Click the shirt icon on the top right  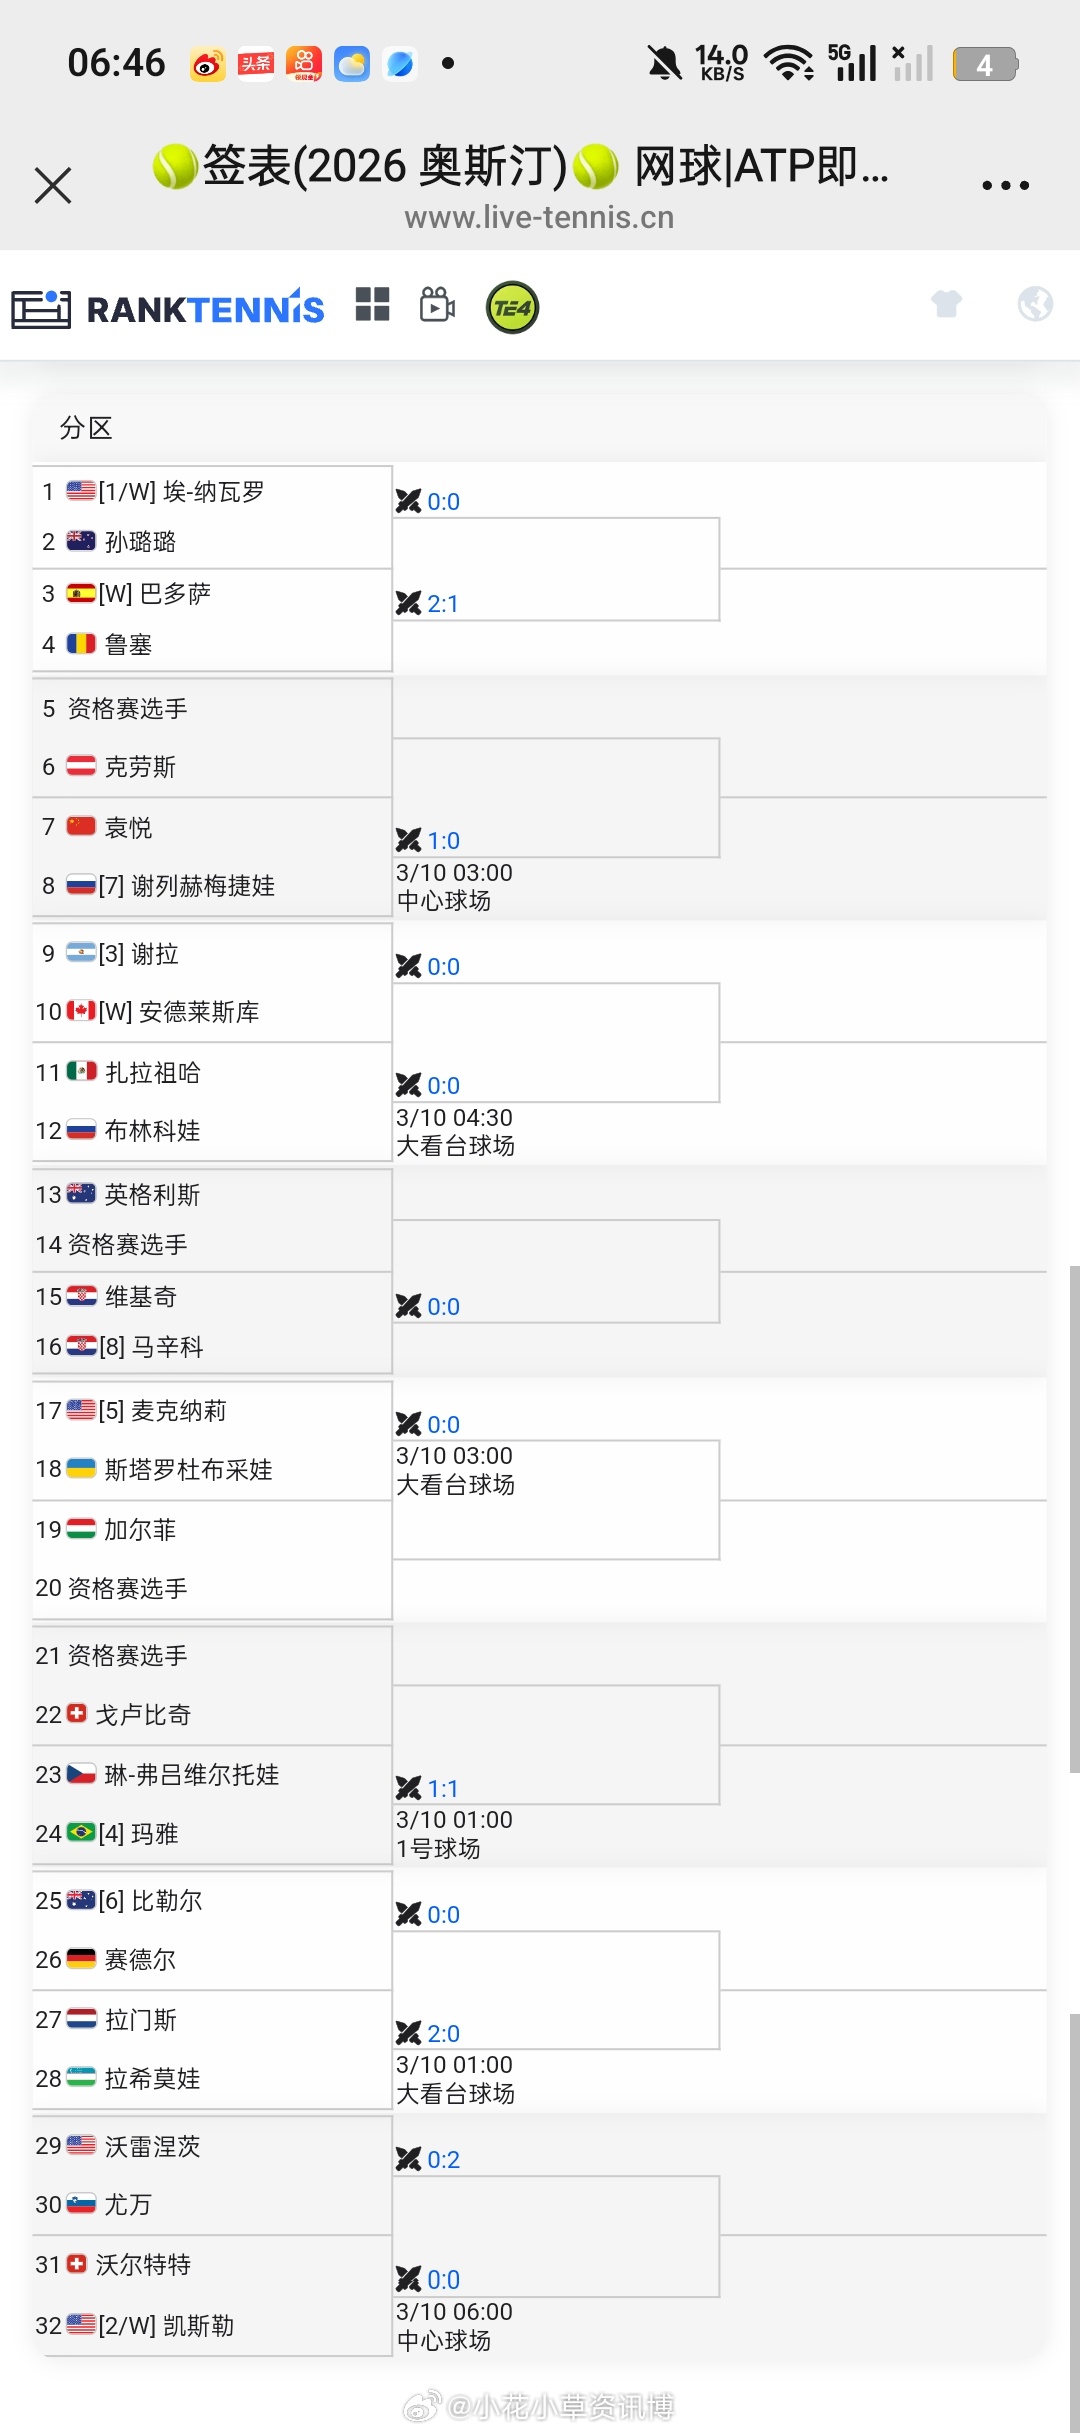tap(946, 305)
